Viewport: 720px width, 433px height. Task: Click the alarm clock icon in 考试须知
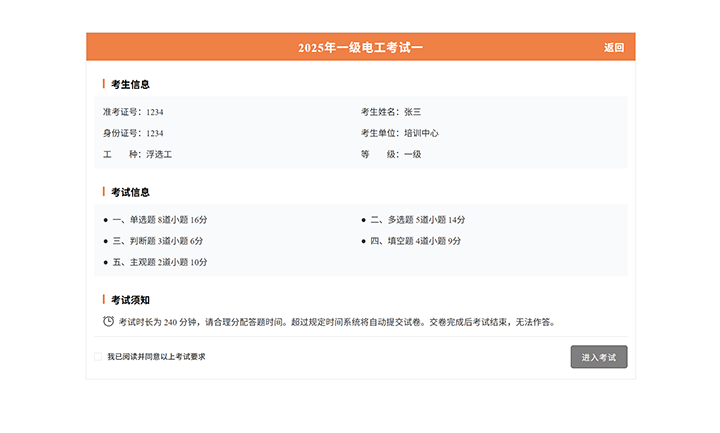click(x=108, y=322)
